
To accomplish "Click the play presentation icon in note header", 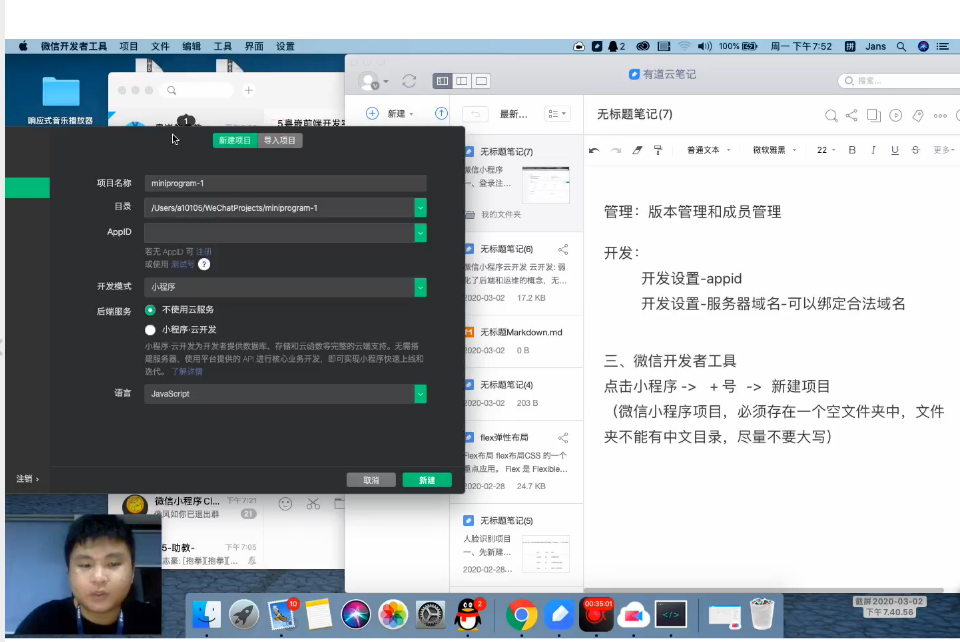I will coord(896,115).
